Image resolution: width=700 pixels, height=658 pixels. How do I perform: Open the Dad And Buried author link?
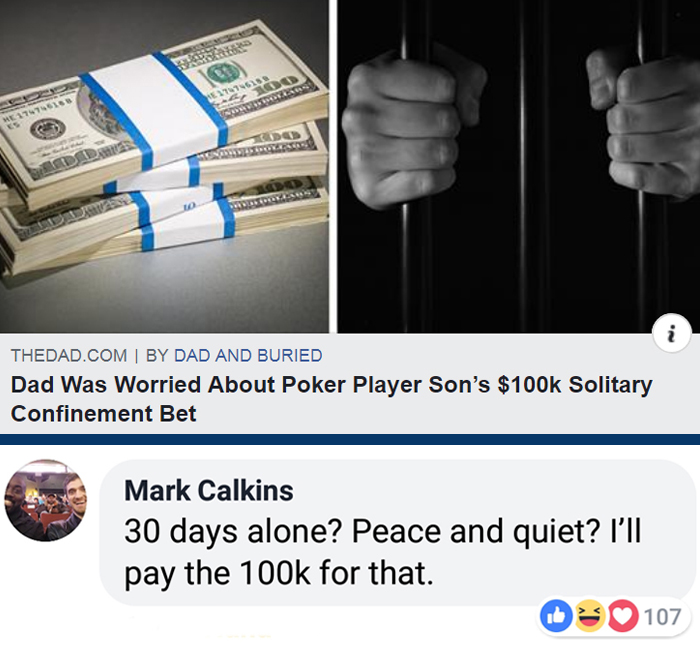[248, 355]
